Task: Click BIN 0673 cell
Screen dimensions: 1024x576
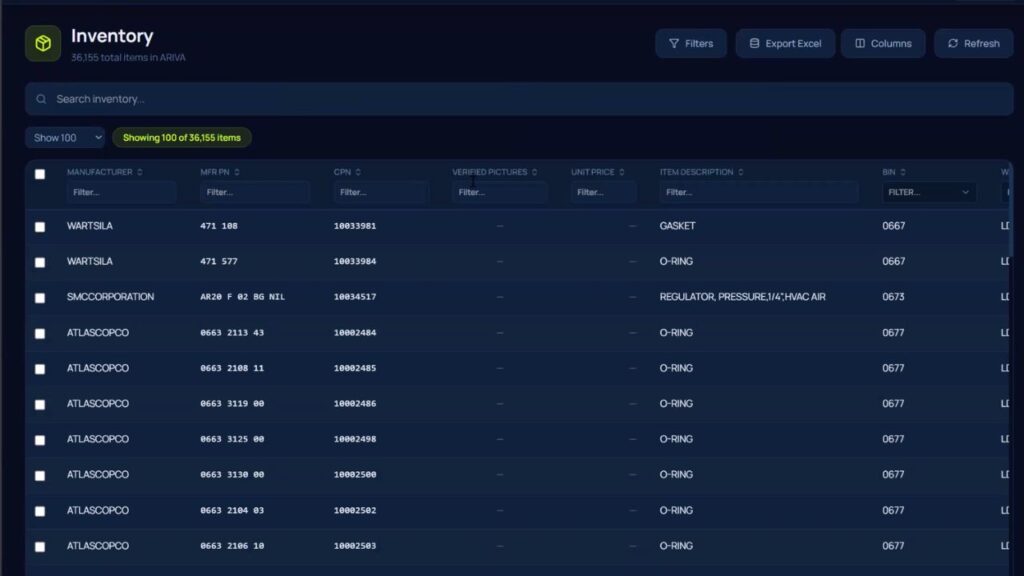Action: (x=893, y=296)
